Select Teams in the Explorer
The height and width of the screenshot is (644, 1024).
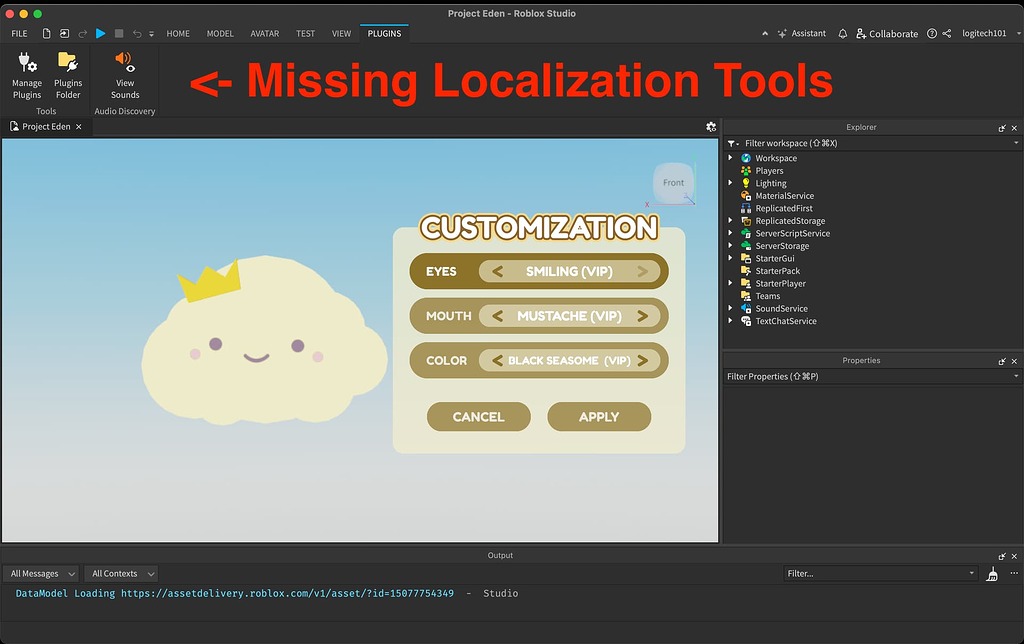(767, 296)
